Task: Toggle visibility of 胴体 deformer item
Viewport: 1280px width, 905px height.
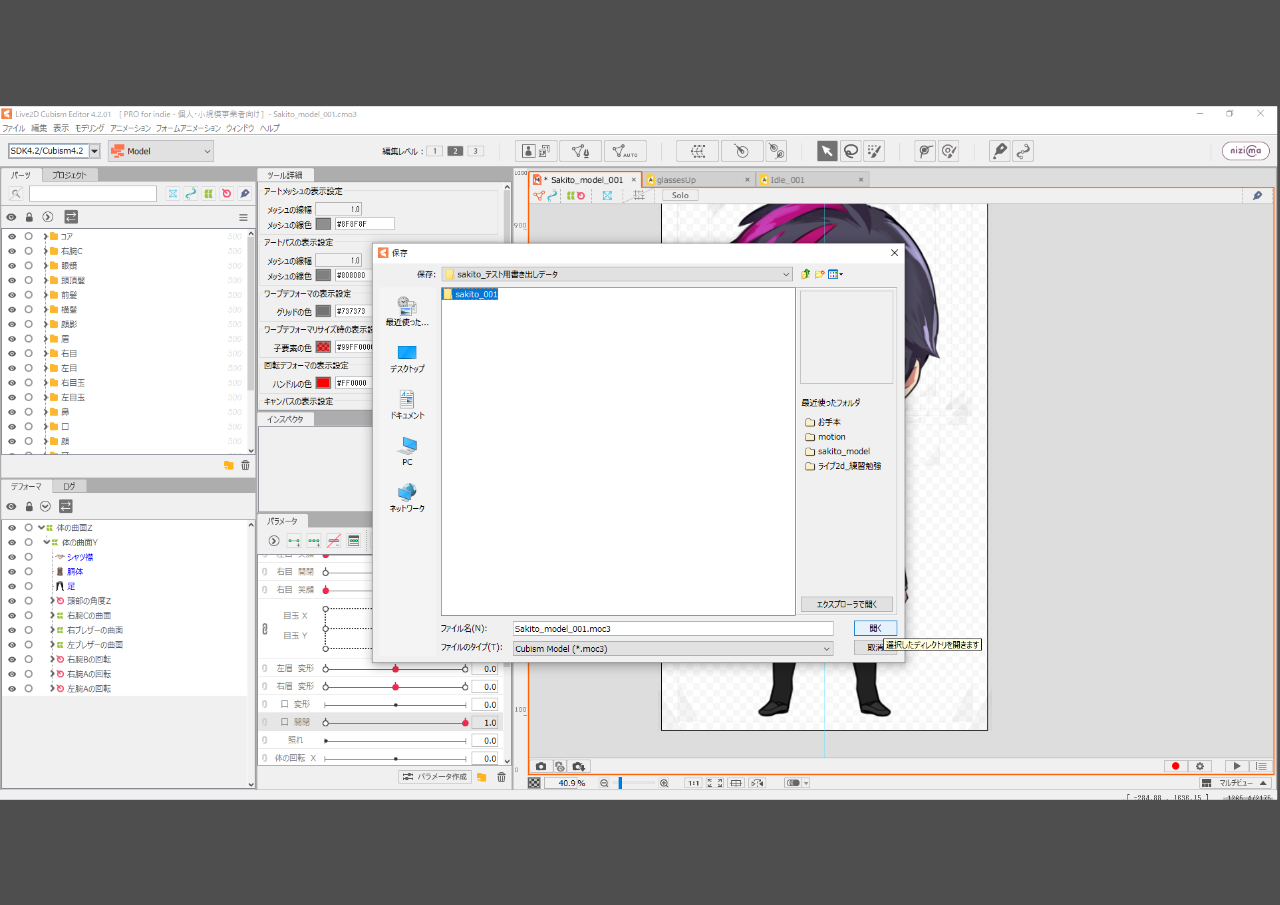Action: (x=12, y=572)
